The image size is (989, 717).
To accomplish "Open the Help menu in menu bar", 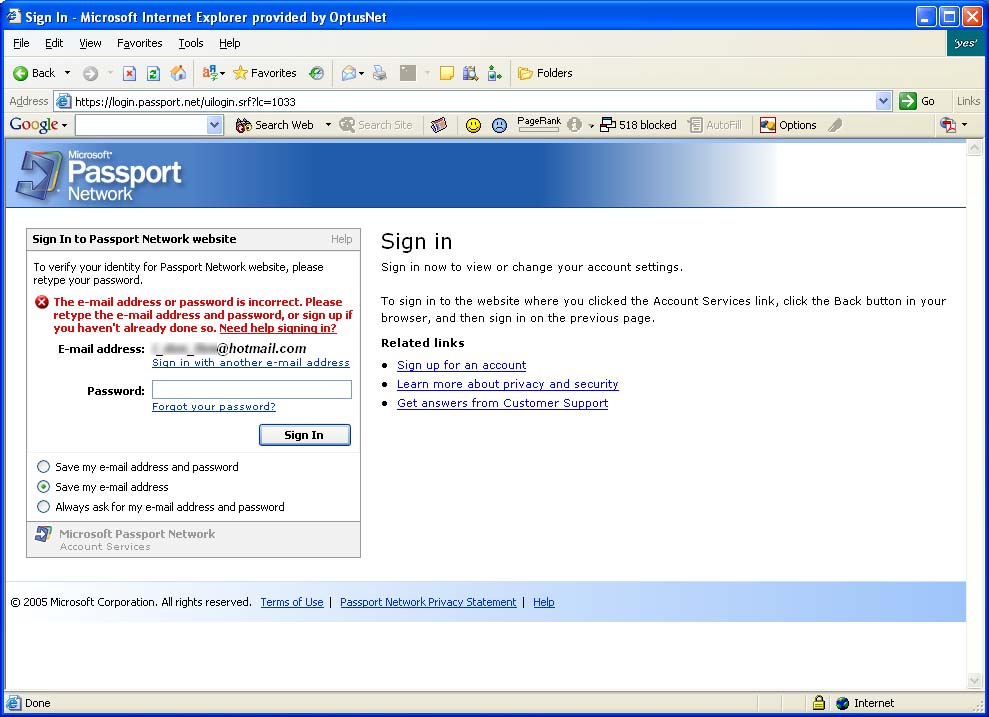I will (x=230, y=43).
